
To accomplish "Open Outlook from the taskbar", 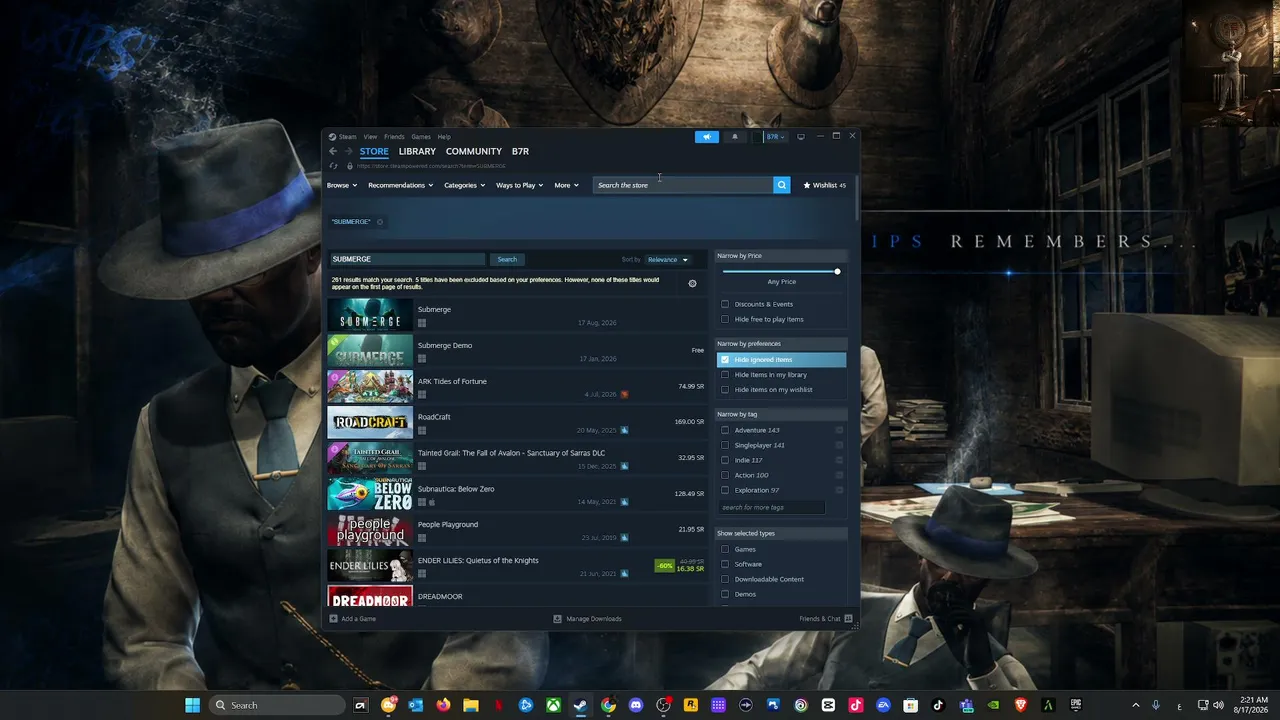I will (x=415, y=705).
